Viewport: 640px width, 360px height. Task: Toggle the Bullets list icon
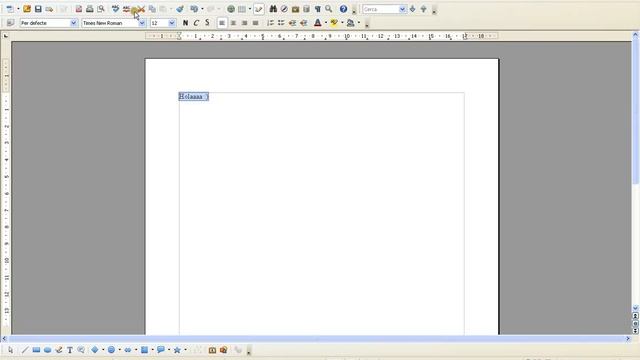point(281,23)
